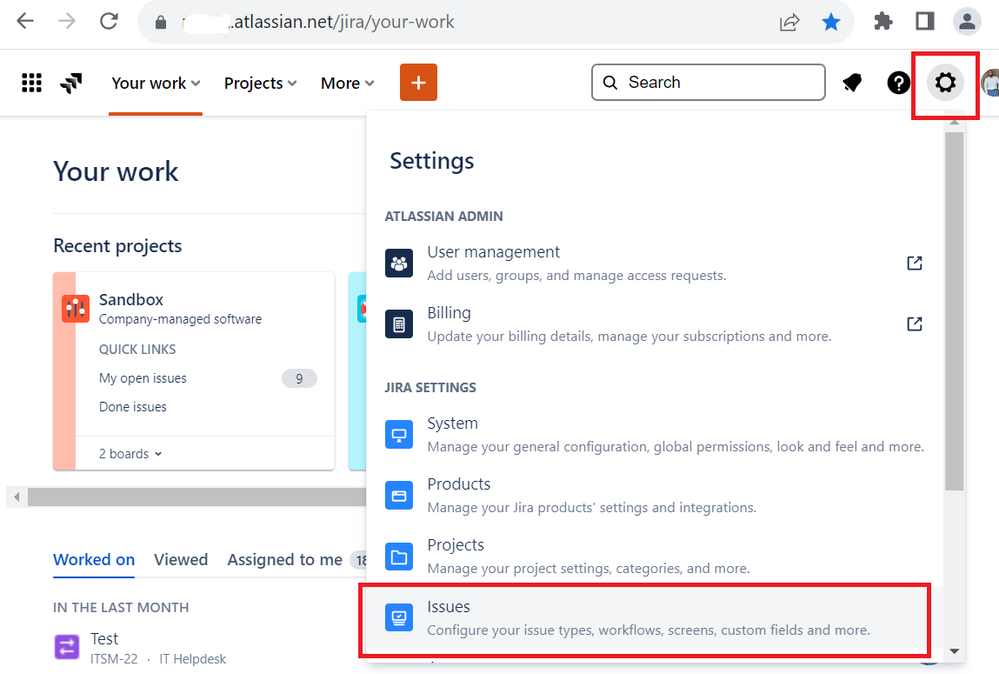The image size is (999, 674).
Task: Toggle the browser side panel icon
Action: click(924, 22)
